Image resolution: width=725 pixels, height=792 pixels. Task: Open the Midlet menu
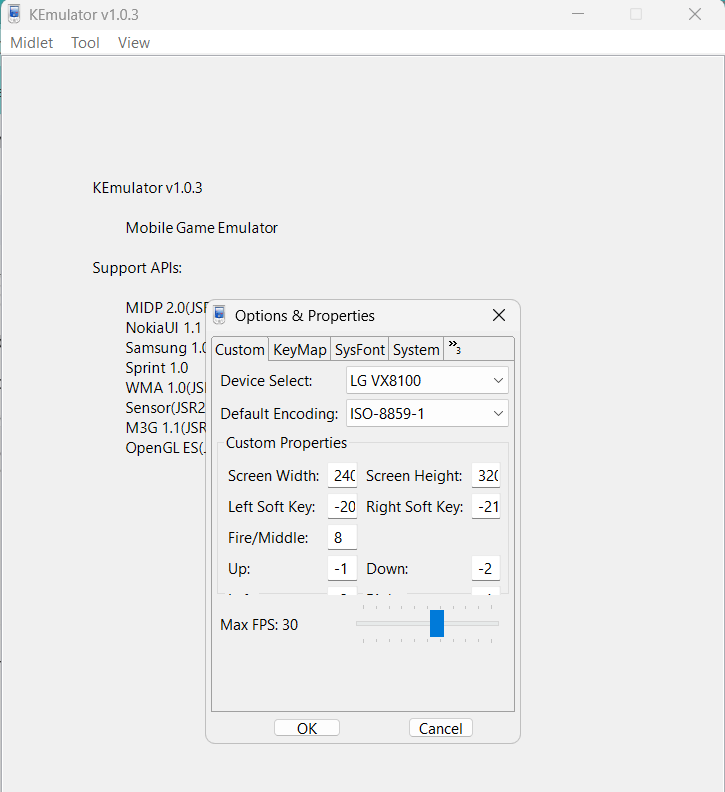(32, 43)
